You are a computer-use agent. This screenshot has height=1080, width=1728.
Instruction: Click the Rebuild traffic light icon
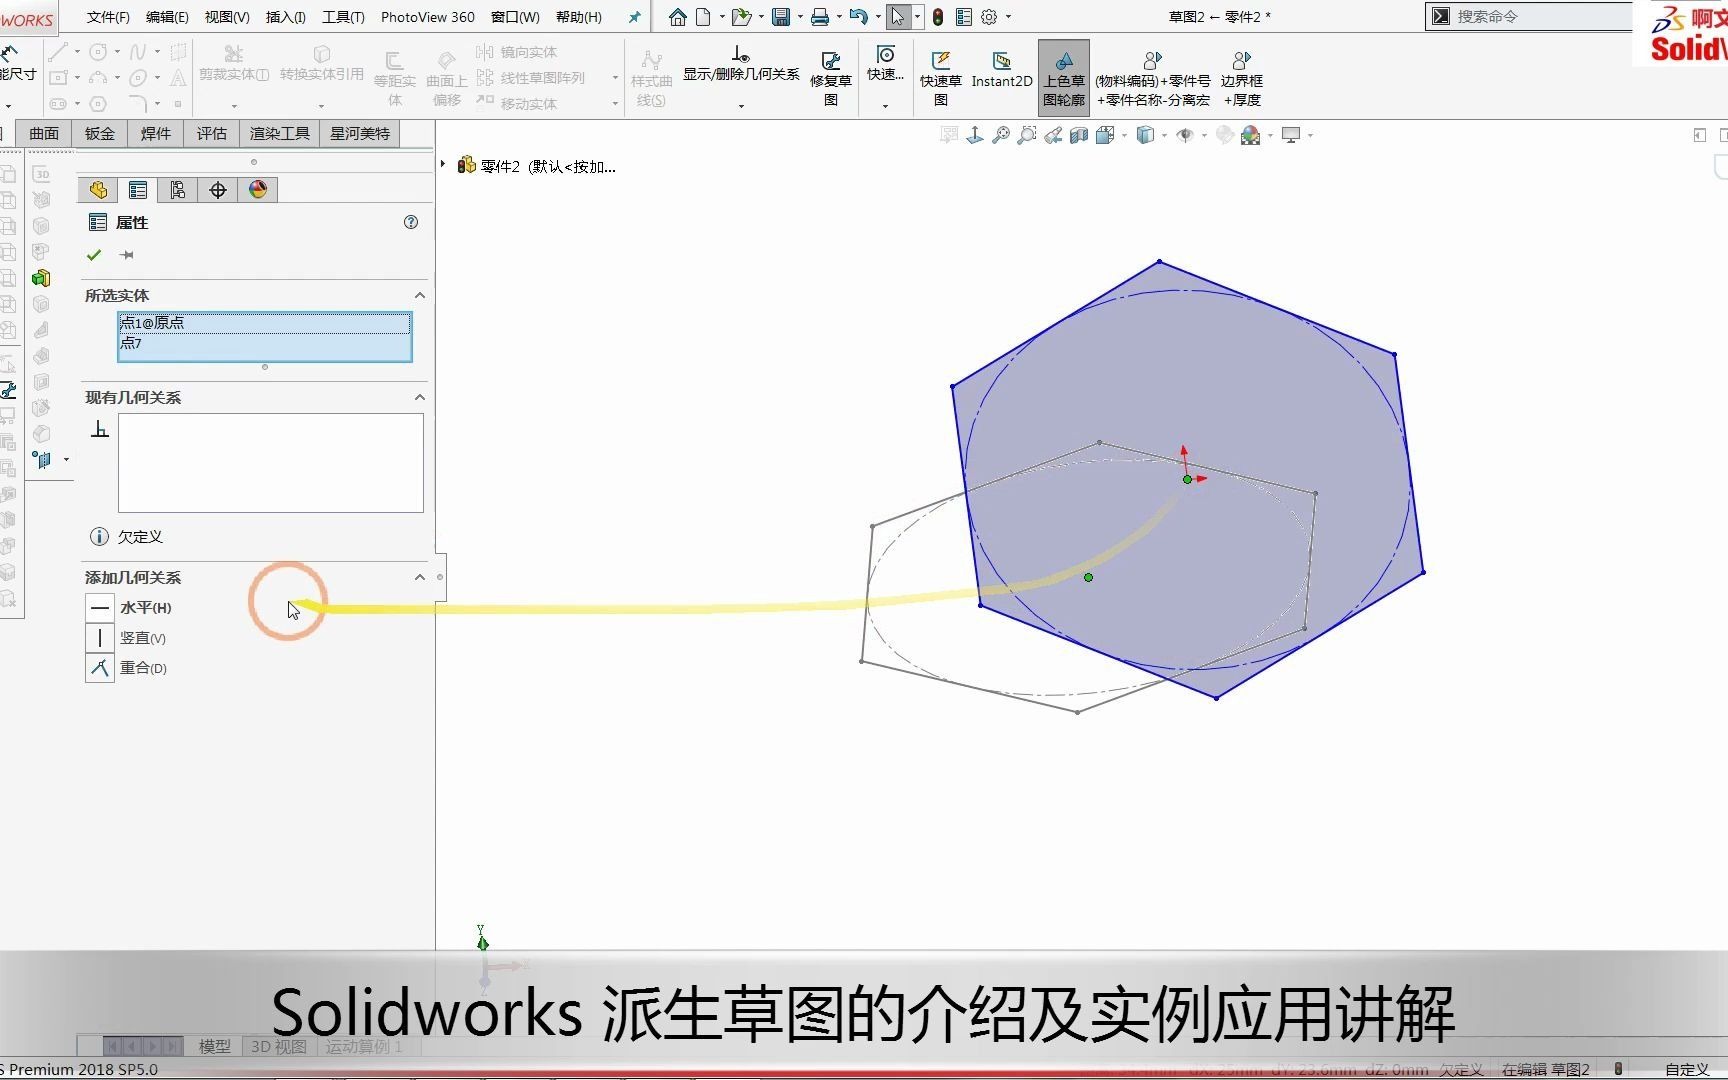[x=938, y=17]
